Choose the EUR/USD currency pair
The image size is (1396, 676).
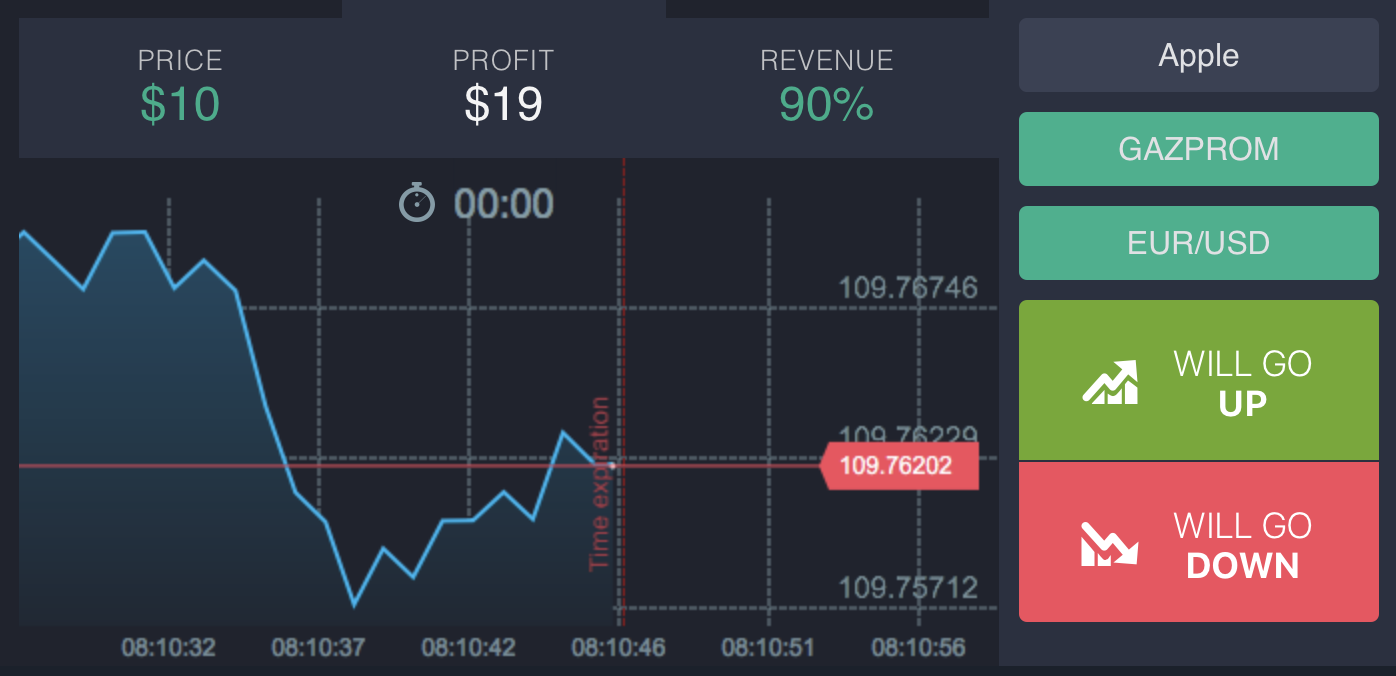click(1198, 243)
